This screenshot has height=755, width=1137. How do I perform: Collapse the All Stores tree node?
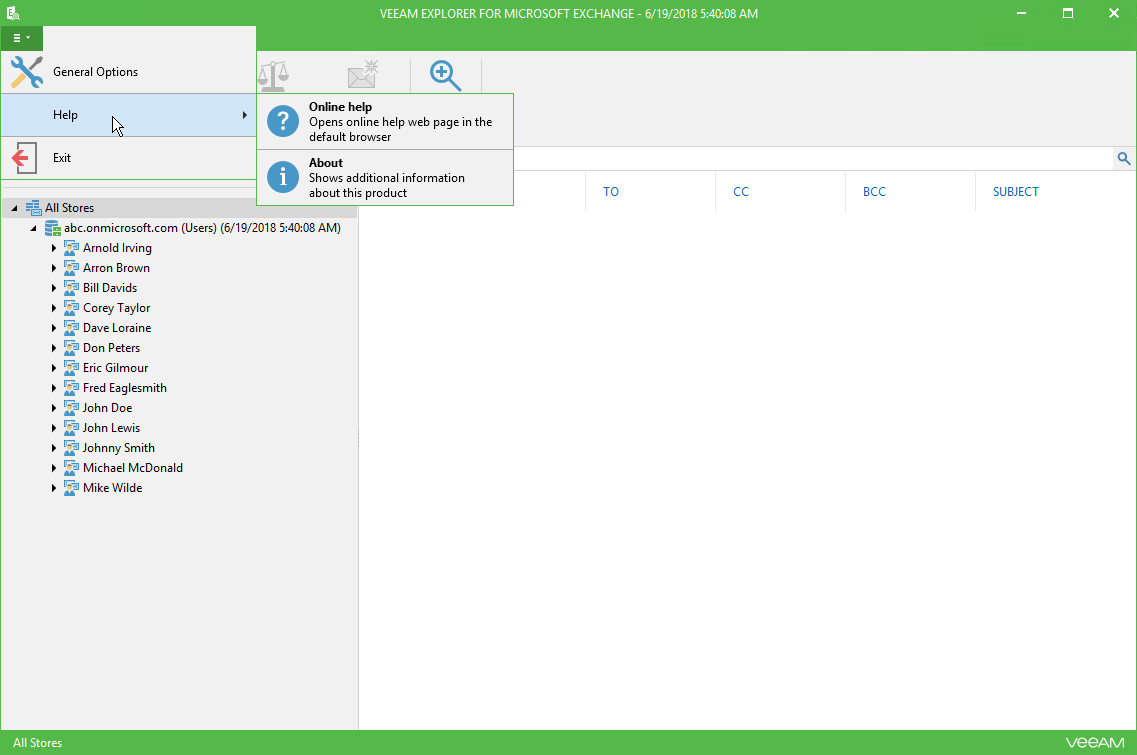click(x=14, y=208)
